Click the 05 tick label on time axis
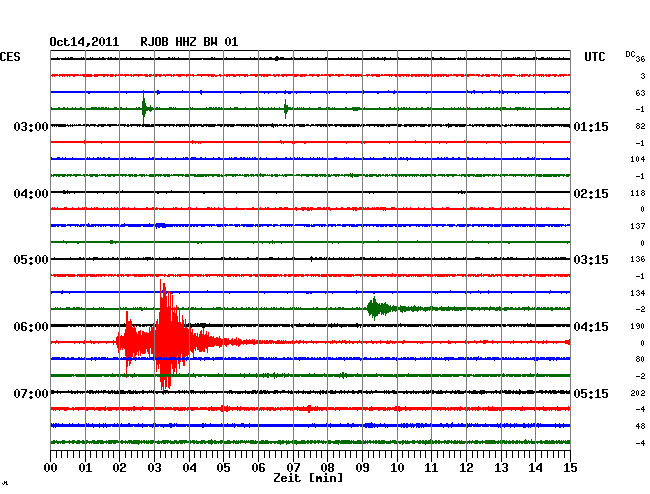The width and height of the screenshot is (650, 494). pyautogui.click(x=223, y=467)
